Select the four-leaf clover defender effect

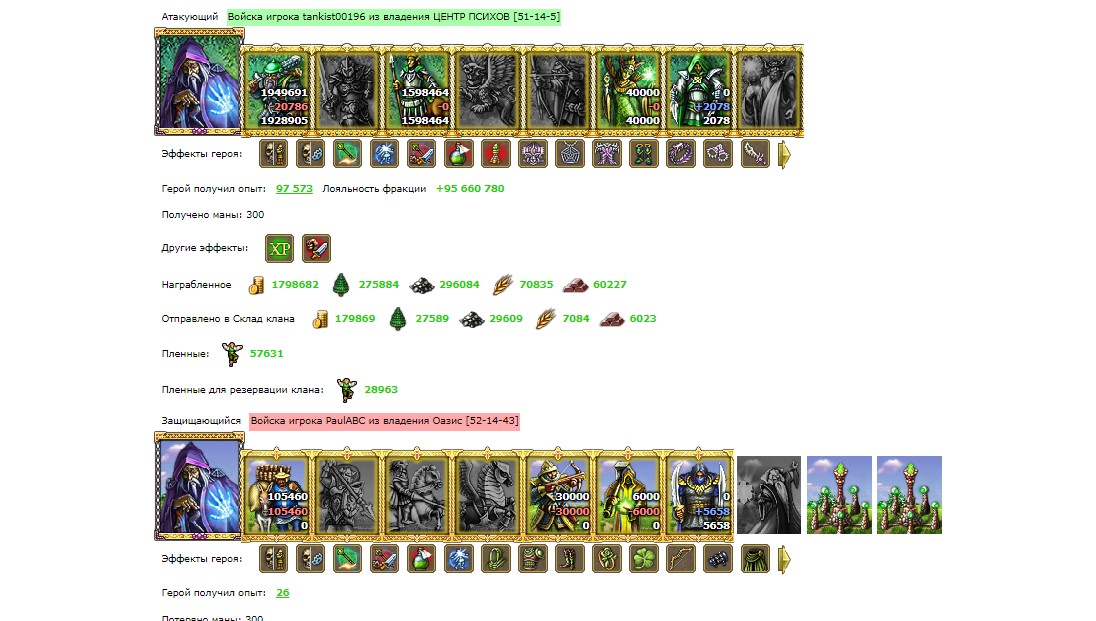click(644, 559)
